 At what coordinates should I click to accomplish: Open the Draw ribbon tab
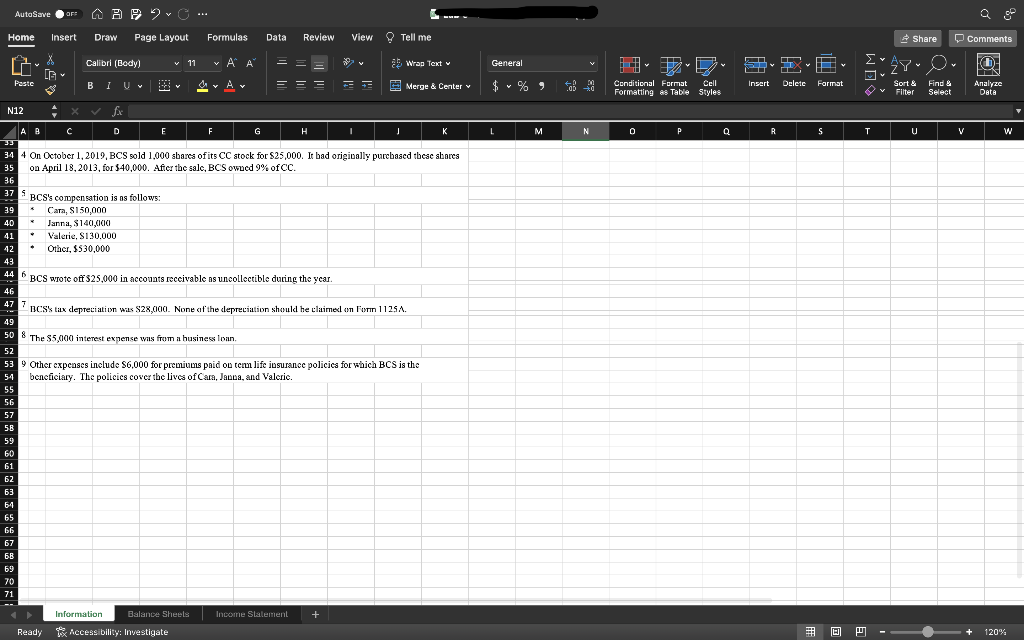105,37
